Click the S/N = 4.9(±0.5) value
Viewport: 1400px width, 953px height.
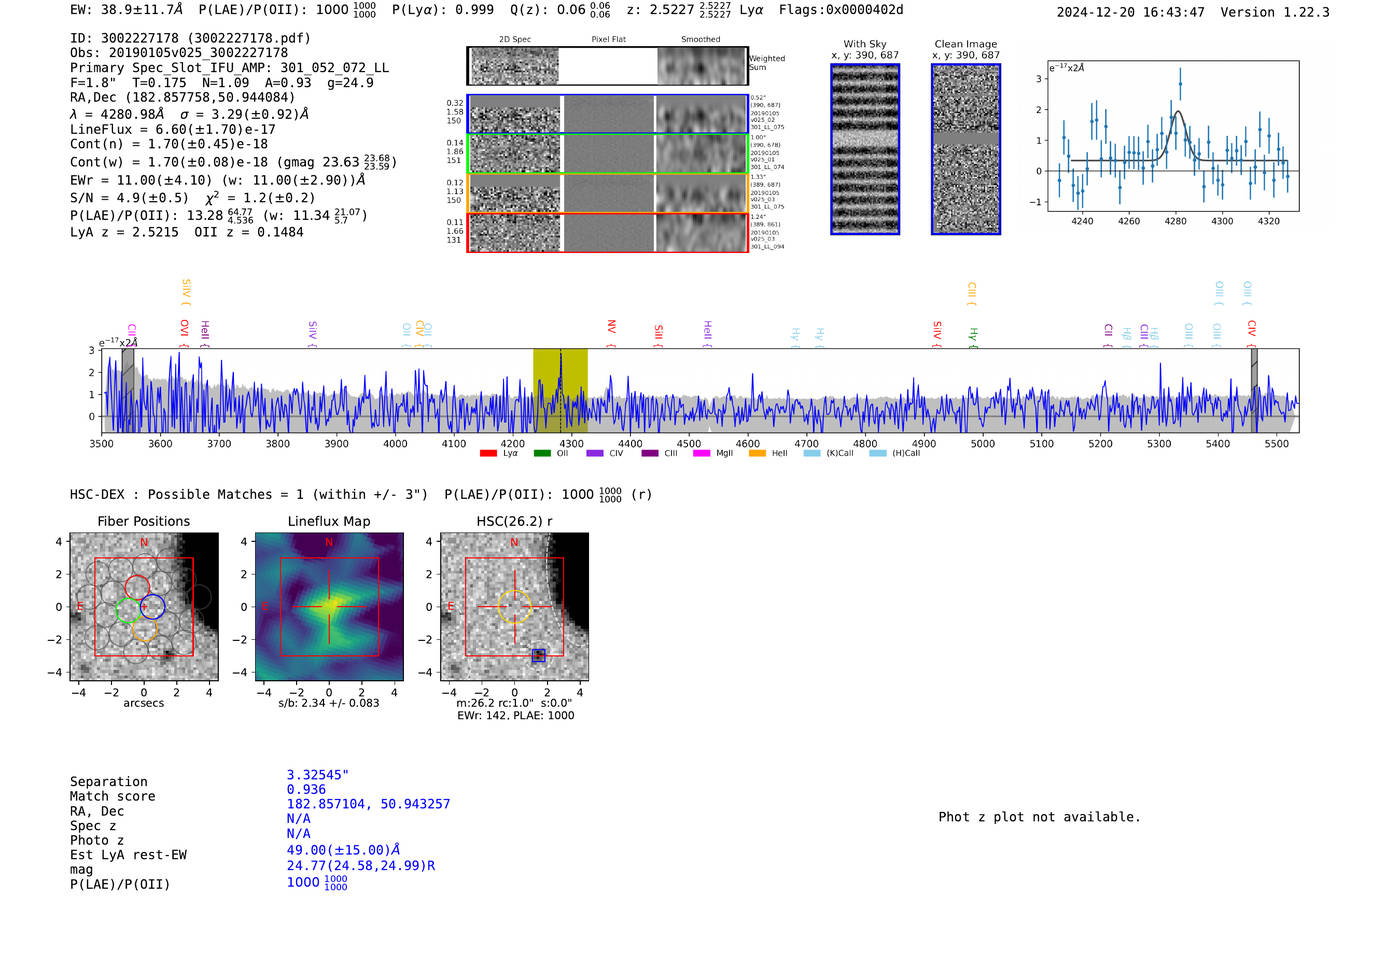(x=129, y=198)
